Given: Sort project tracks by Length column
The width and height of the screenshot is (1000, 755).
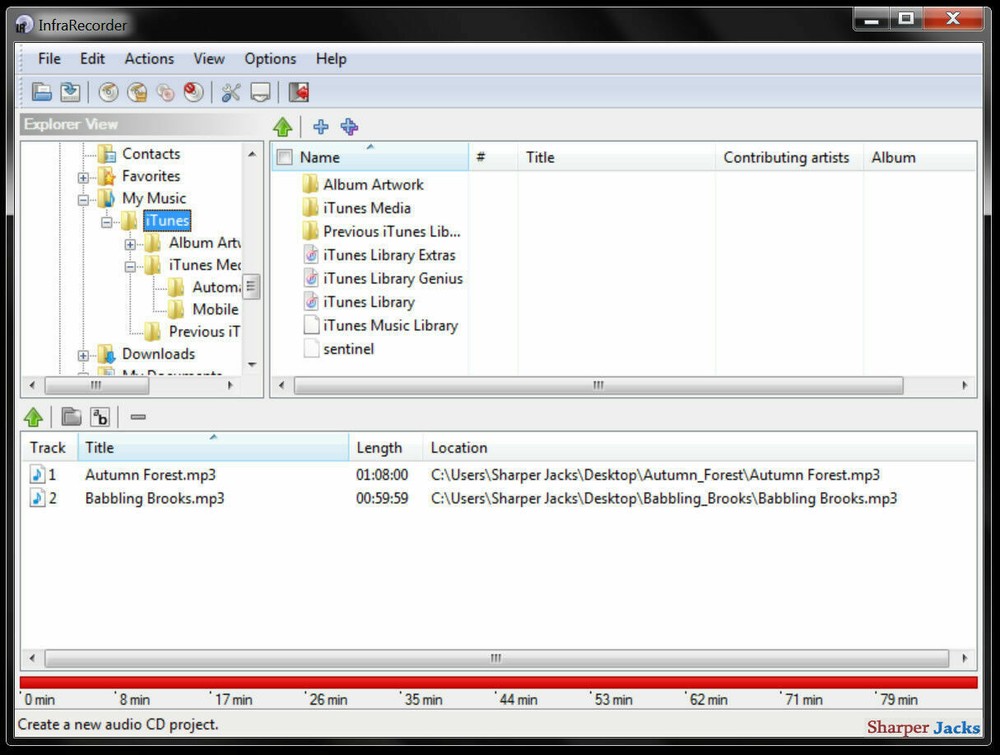Looking at the screenshot, I should (x=385, y=448).
